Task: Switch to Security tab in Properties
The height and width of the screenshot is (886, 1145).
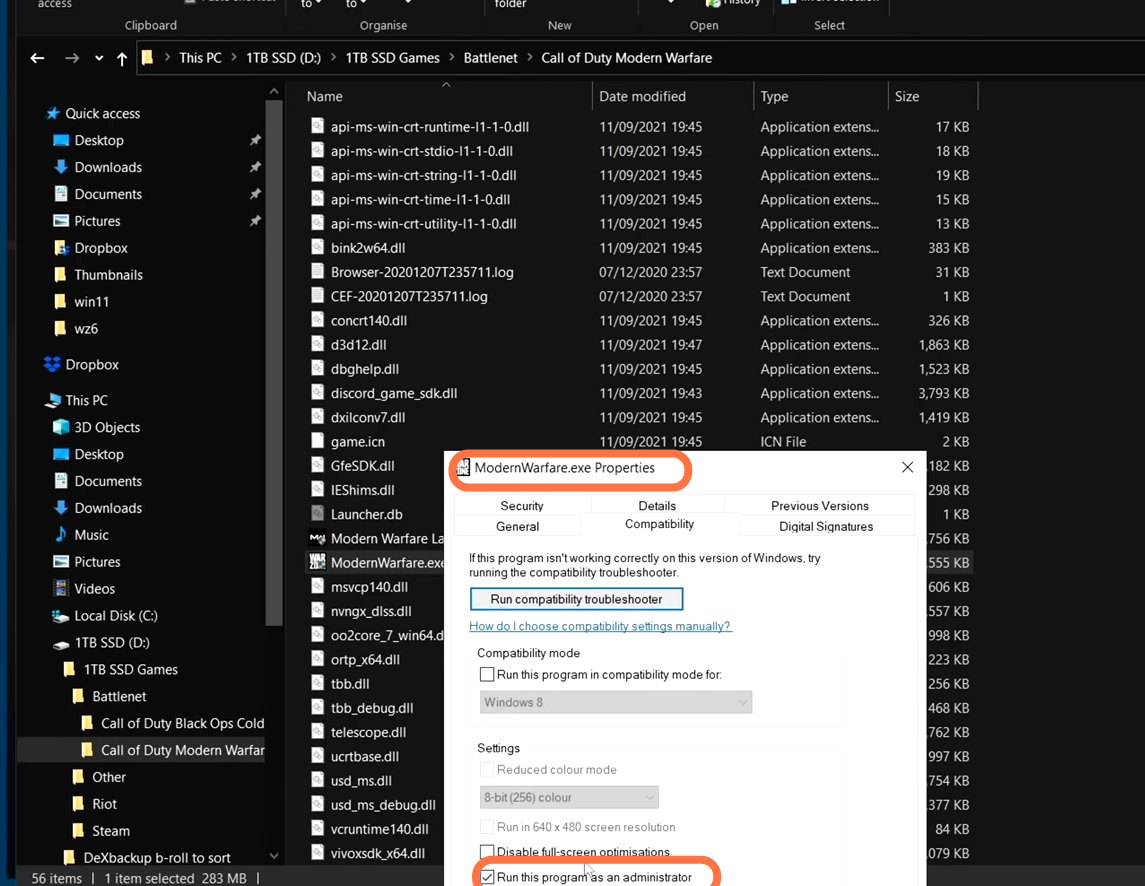Action: click(x=521, y=505)
